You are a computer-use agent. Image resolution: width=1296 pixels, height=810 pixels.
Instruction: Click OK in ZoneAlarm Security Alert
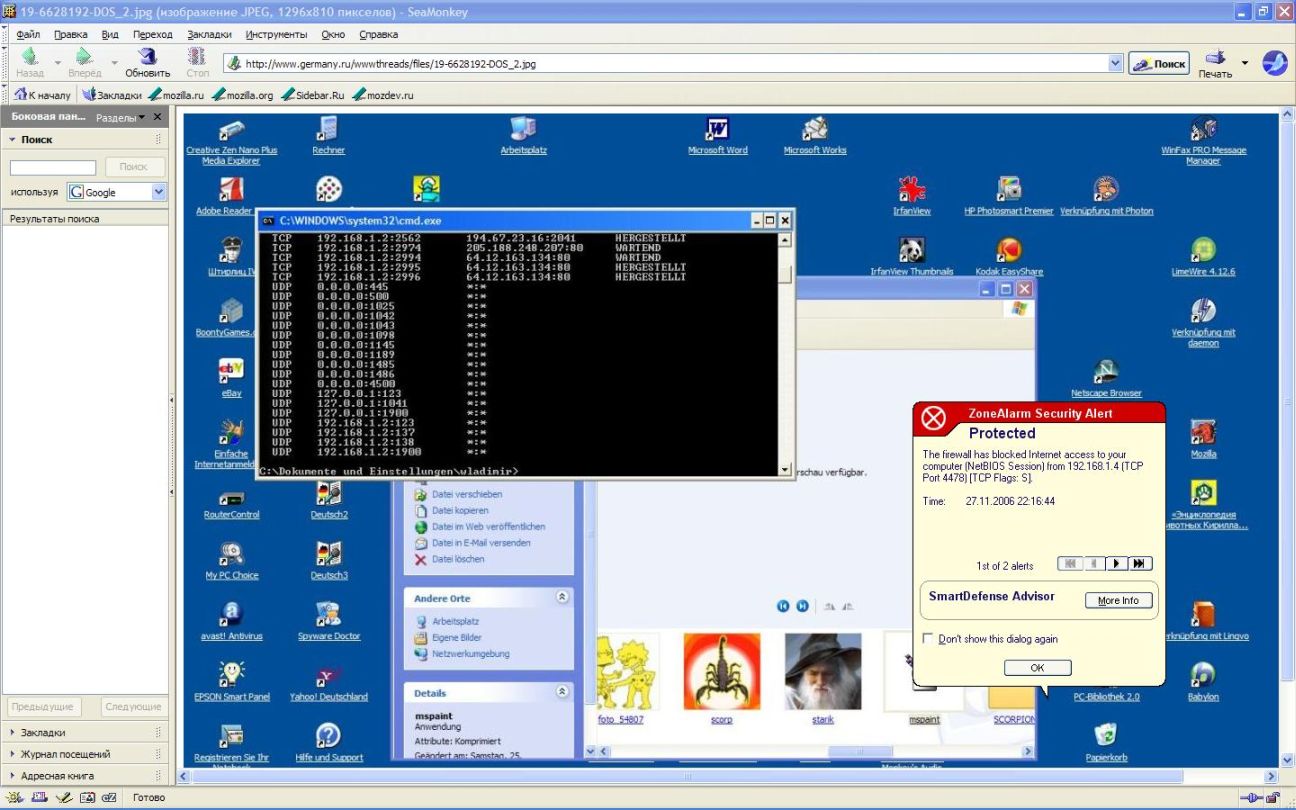pos(1037,667)
